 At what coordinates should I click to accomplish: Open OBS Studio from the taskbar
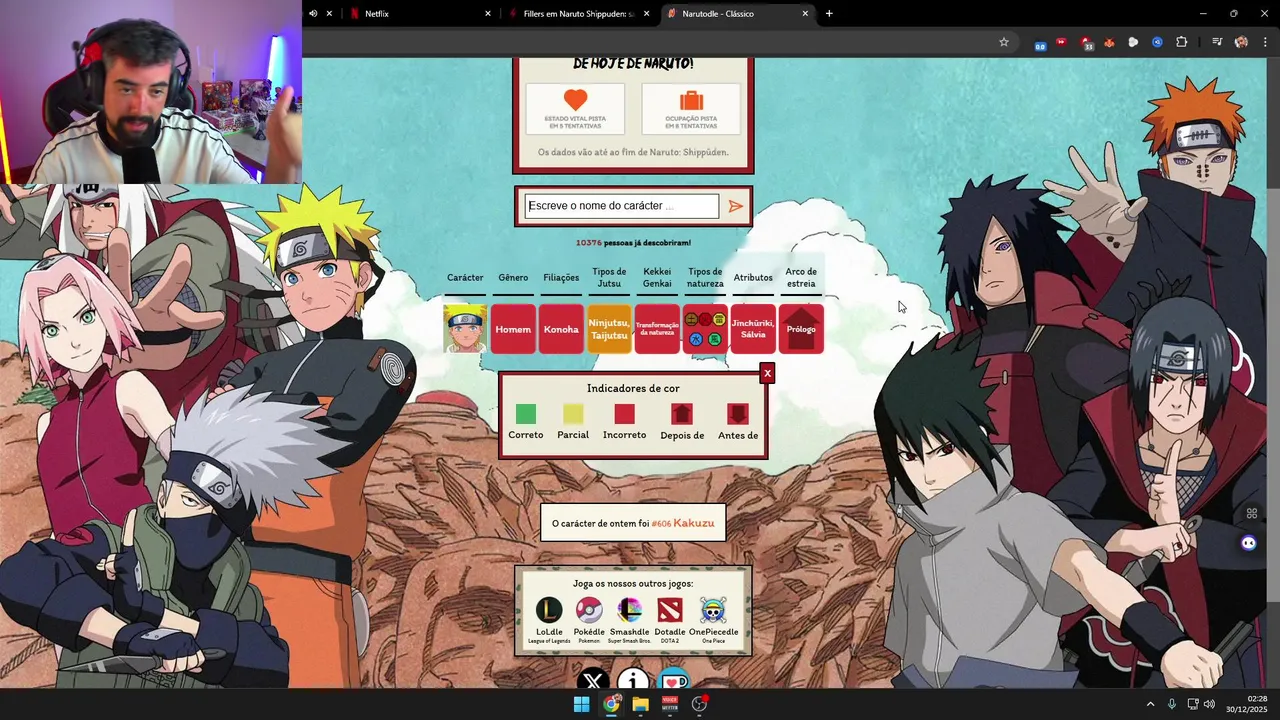tap(699, 704)
